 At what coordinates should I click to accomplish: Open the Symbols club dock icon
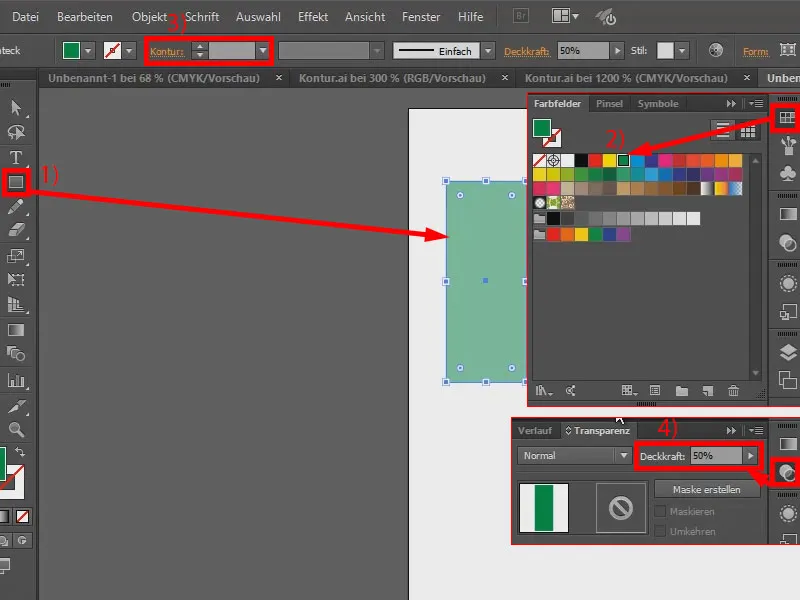(x=788, y=173)
